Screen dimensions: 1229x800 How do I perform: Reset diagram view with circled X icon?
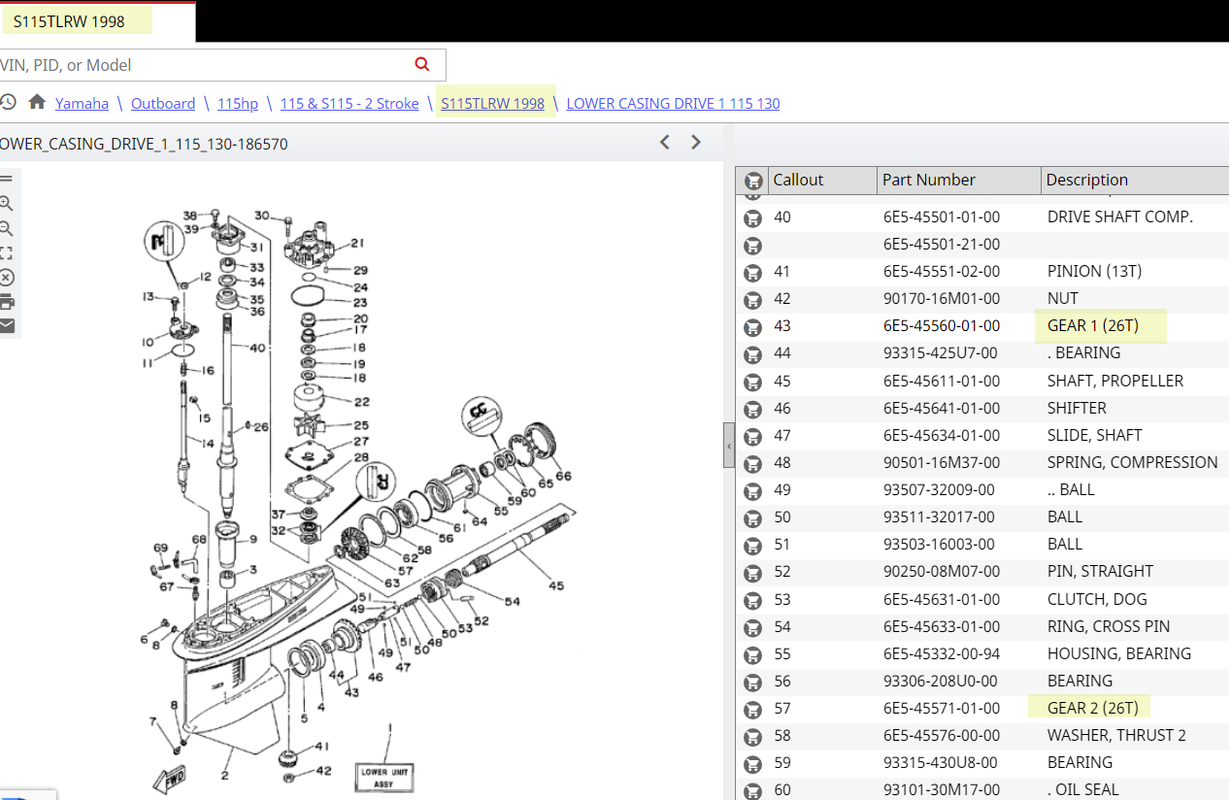point(6,277)
